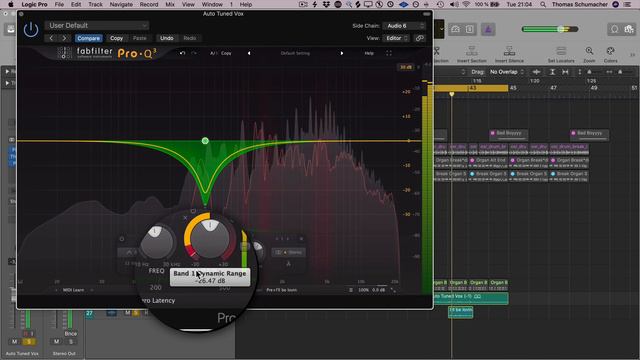
Task: Click the Undo button in plugin header
Action: (x=167, y=38)
